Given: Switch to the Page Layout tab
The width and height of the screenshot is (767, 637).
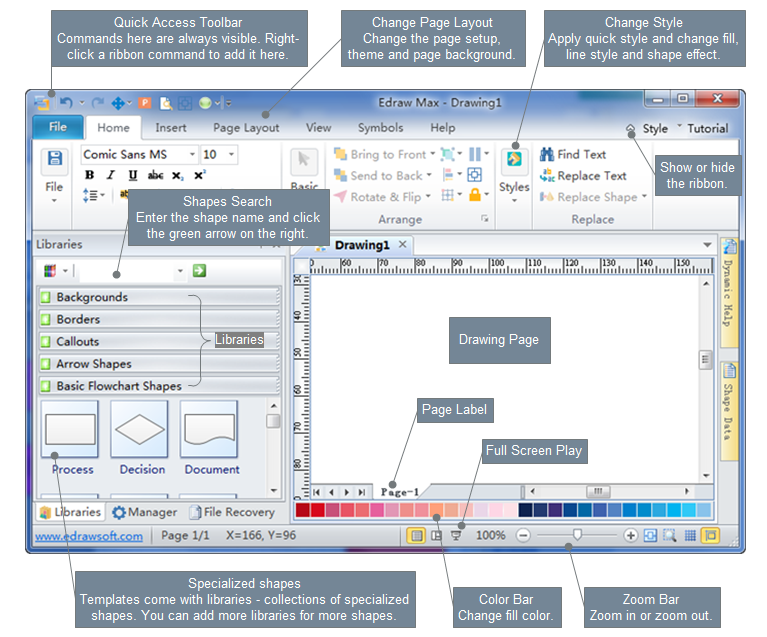Looking at the screenshot, I should pos(246,128).
